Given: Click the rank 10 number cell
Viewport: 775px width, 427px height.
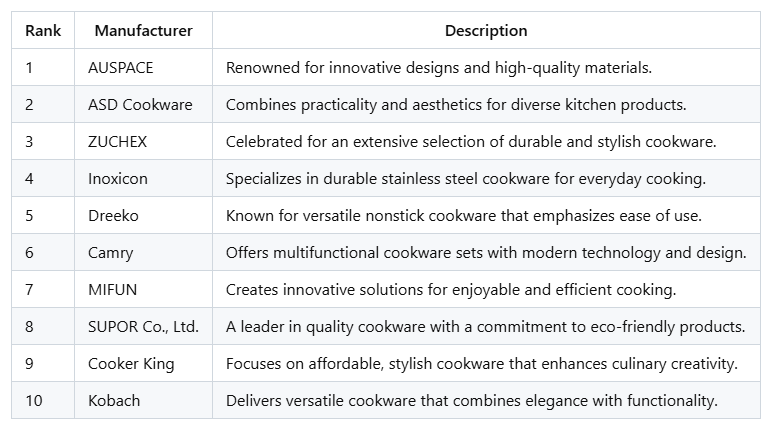Looking at the screenshot, I should (x=34, y=401).
